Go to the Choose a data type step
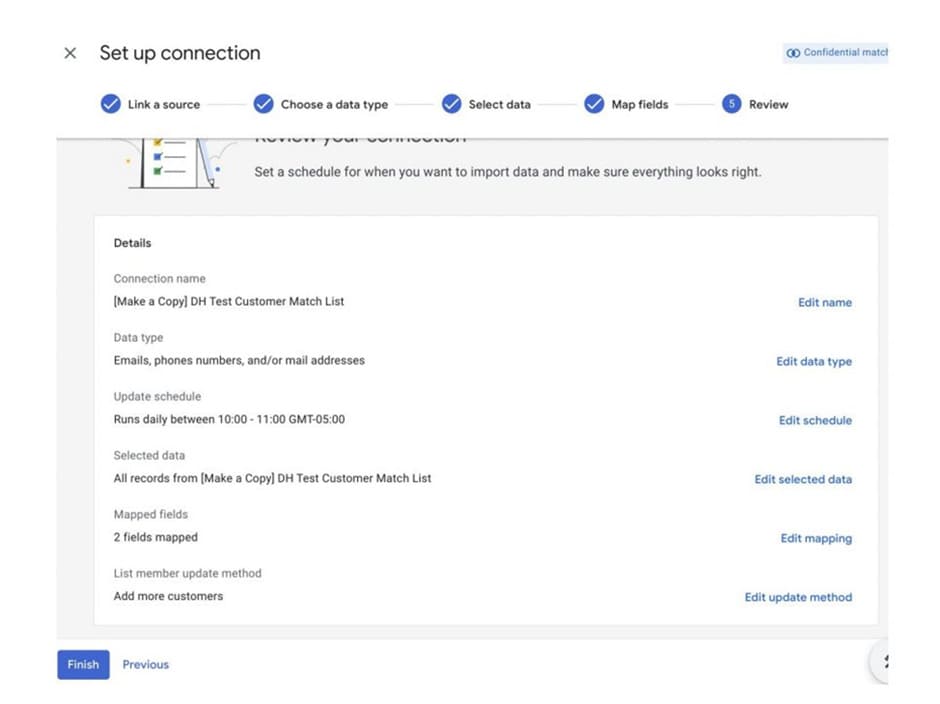Image resolution: width=940 pixels, height=704 pixels. click(x=334, y=104)
